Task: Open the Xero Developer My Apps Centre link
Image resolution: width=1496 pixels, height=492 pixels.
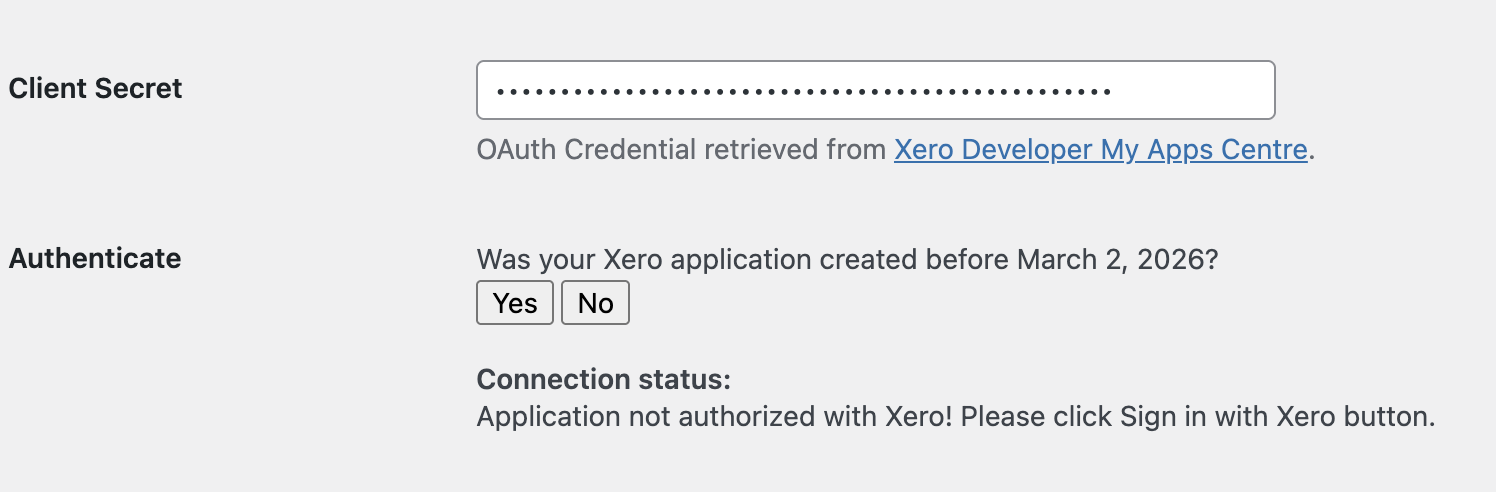Action: (x=1100, y=150)
